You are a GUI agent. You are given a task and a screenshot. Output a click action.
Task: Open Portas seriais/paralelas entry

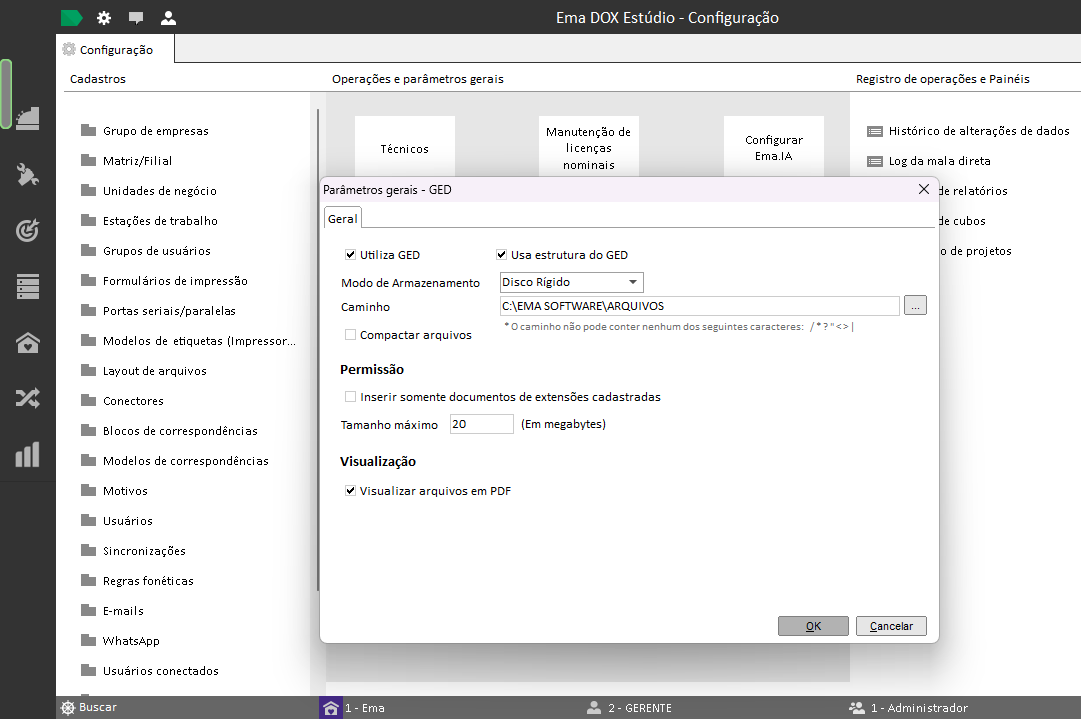tap(169, 311)
